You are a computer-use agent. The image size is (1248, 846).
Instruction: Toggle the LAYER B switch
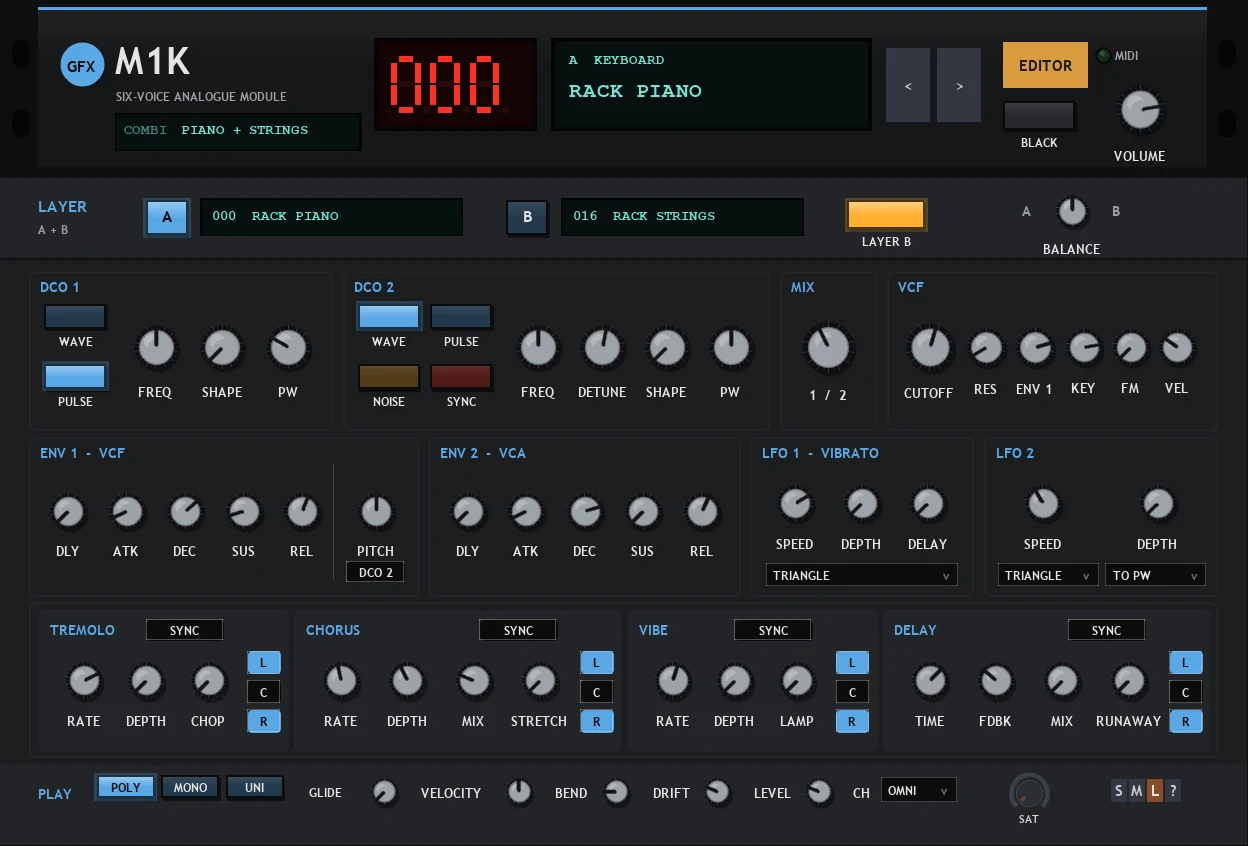click(x=886, y=215)
